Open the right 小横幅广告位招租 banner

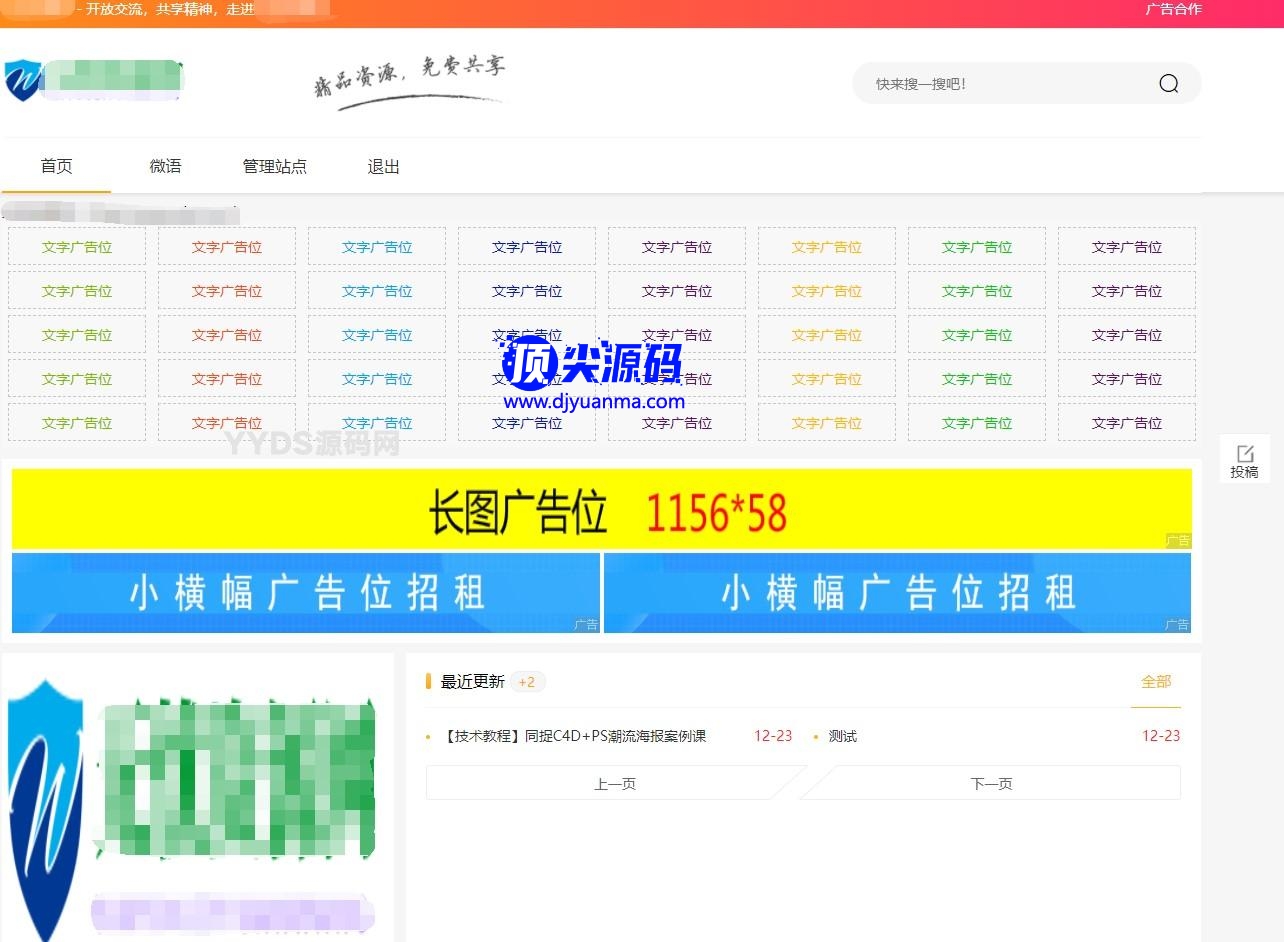[897, 593]
